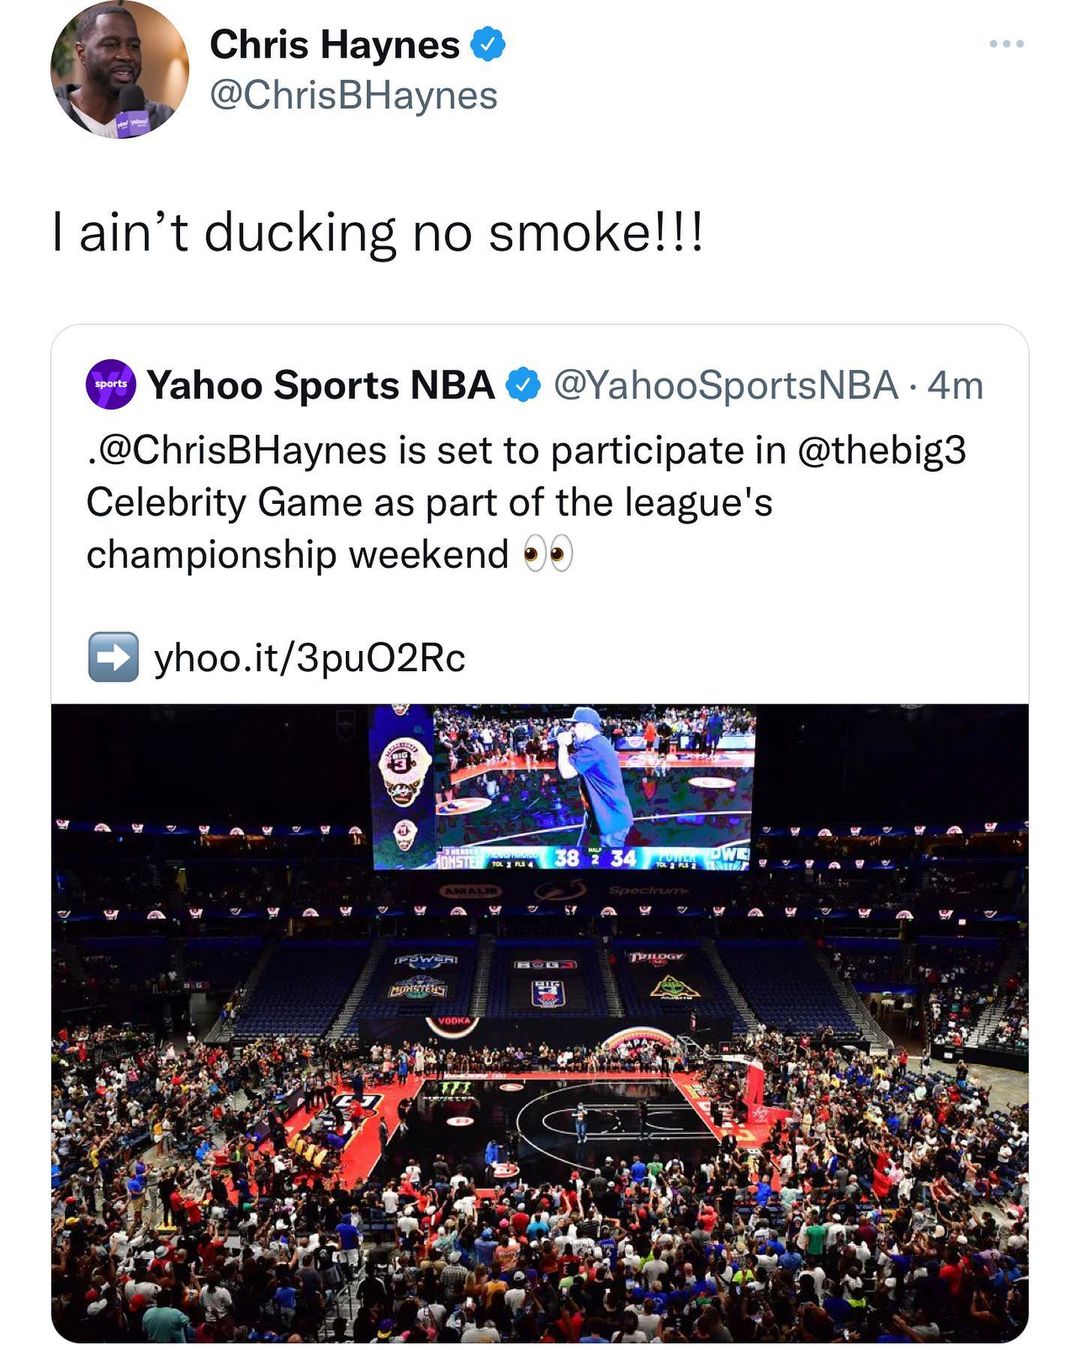Viewport: 1080px width, 1350px height.
Task: Click the 4m timestamp on quoted tweet
Action: coord(955,385)
